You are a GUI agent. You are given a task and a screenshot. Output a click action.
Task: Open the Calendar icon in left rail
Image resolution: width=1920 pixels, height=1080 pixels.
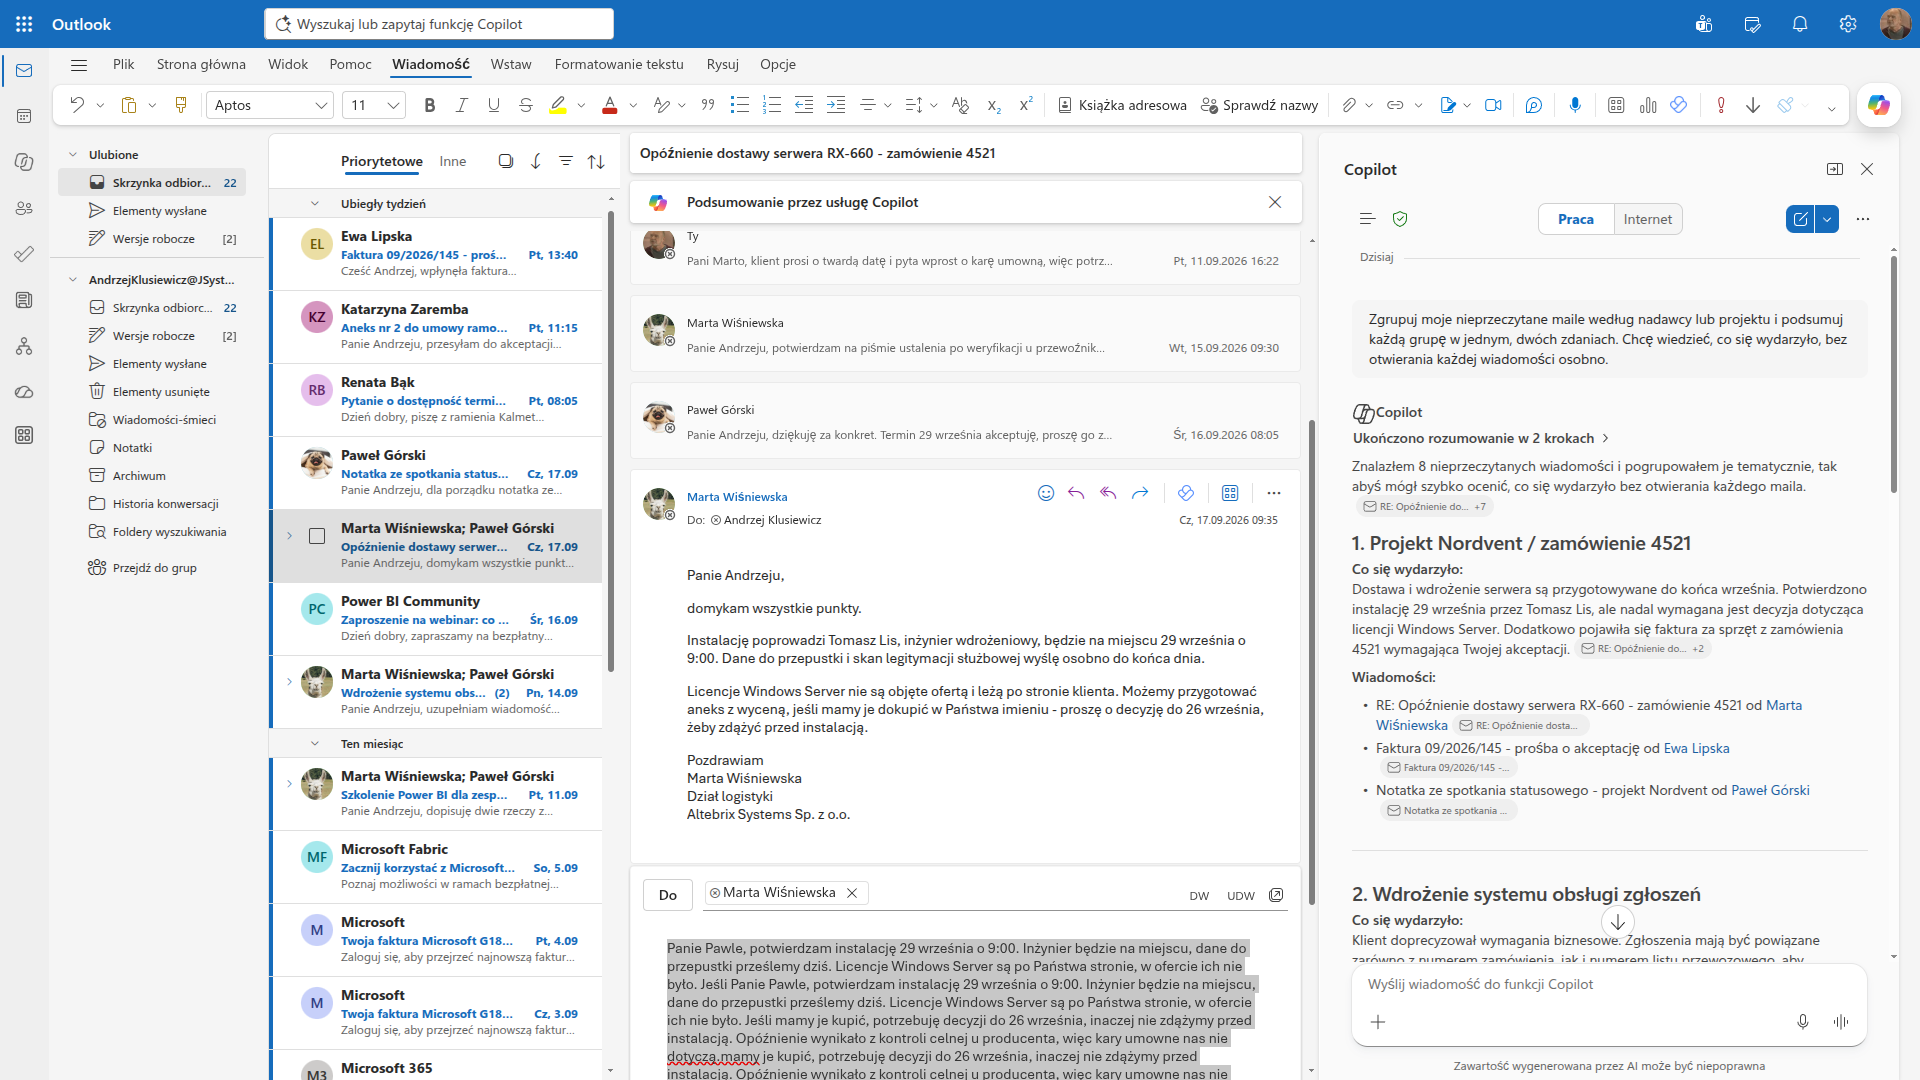pos(24,116)
